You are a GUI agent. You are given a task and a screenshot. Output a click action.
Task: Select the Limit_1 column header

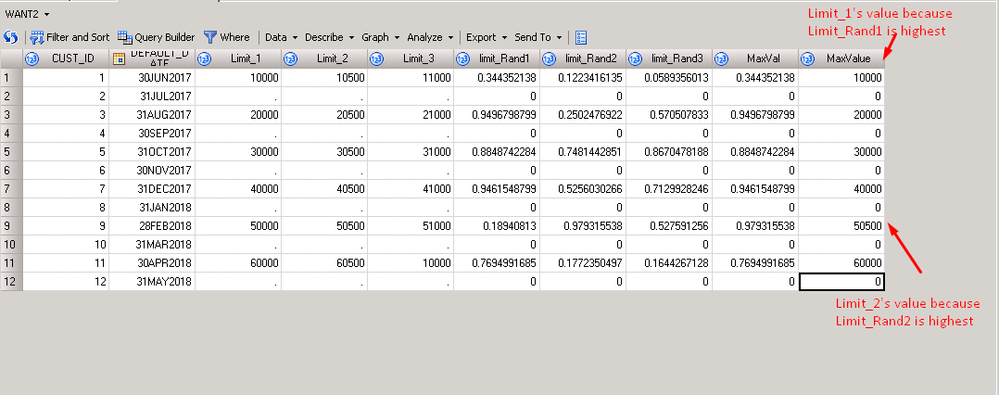(x=238, y=59)
